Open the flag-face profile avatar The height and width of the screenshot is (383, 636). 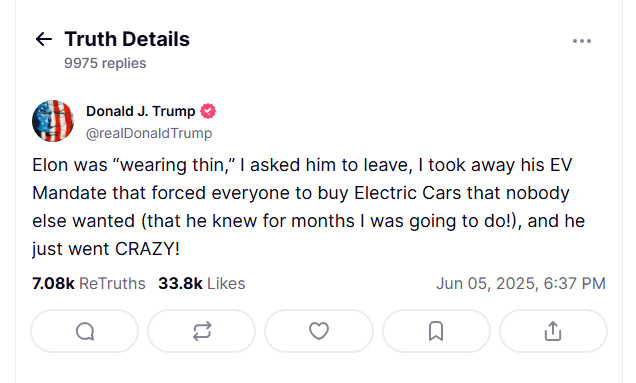pyautogui.click(x=53, y=121)
